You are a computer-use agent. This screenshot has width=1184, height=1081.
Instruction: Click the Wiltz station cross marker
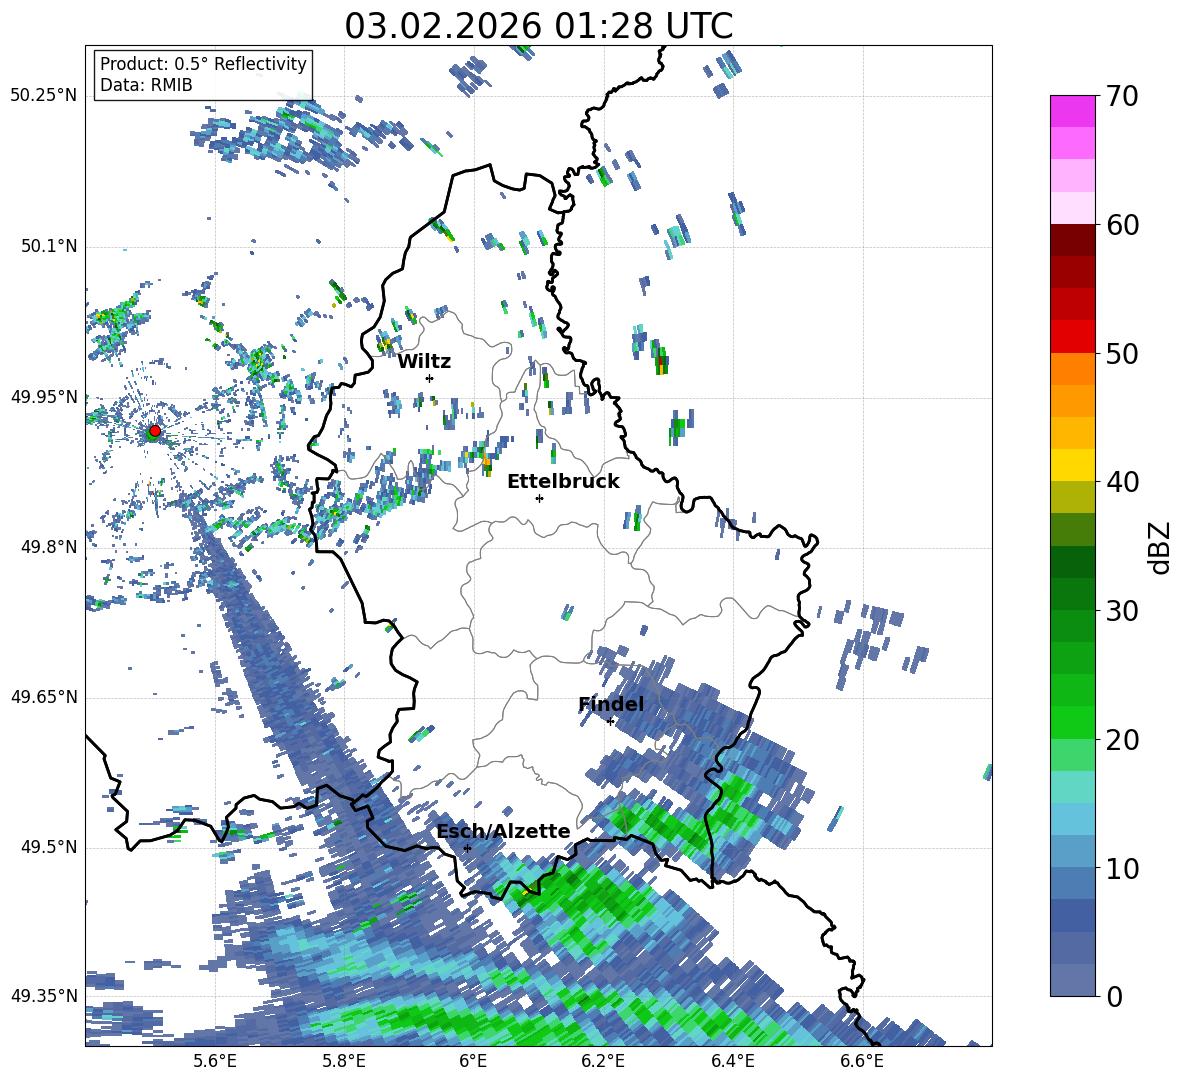[x=430, y=378]
